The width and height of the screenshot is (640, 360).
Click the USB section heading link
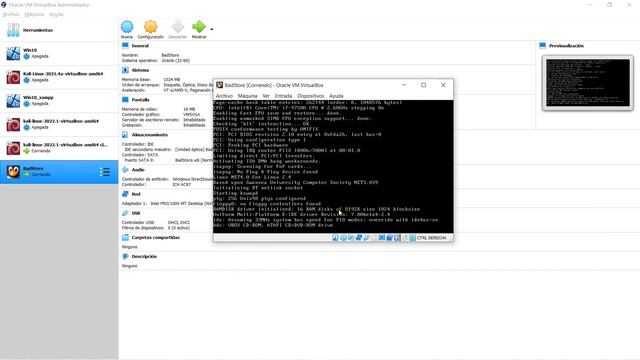point(136,213)
